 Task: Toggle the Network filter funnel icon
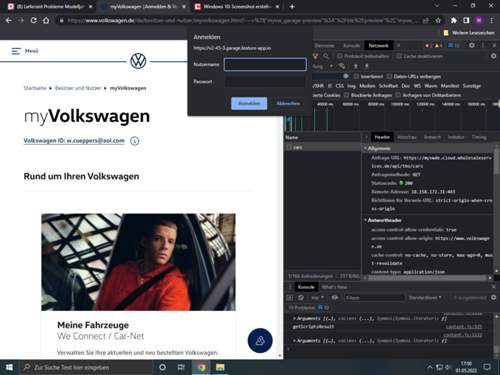pos(315,56)
